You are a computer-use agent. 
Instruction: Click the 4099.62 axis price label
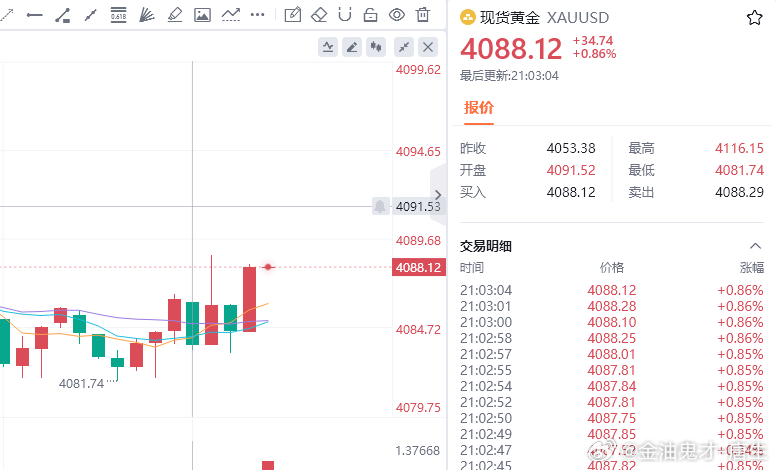click(418, 70)
